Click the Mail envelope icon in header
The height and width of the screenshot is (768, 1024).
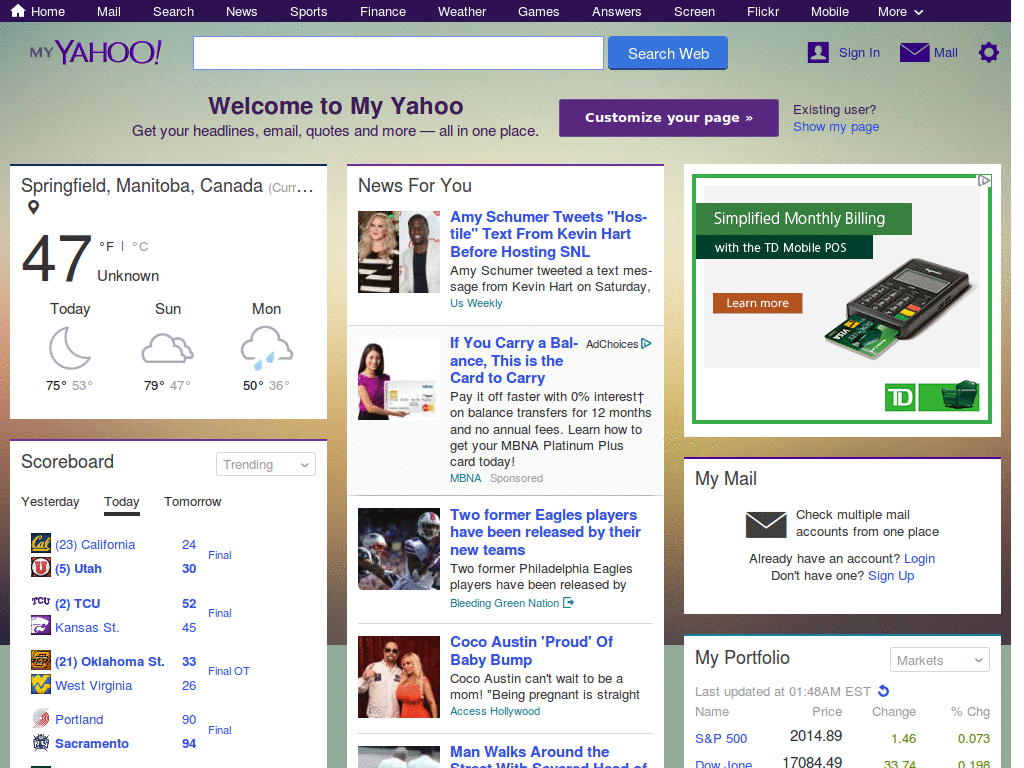tap(914, 52)
